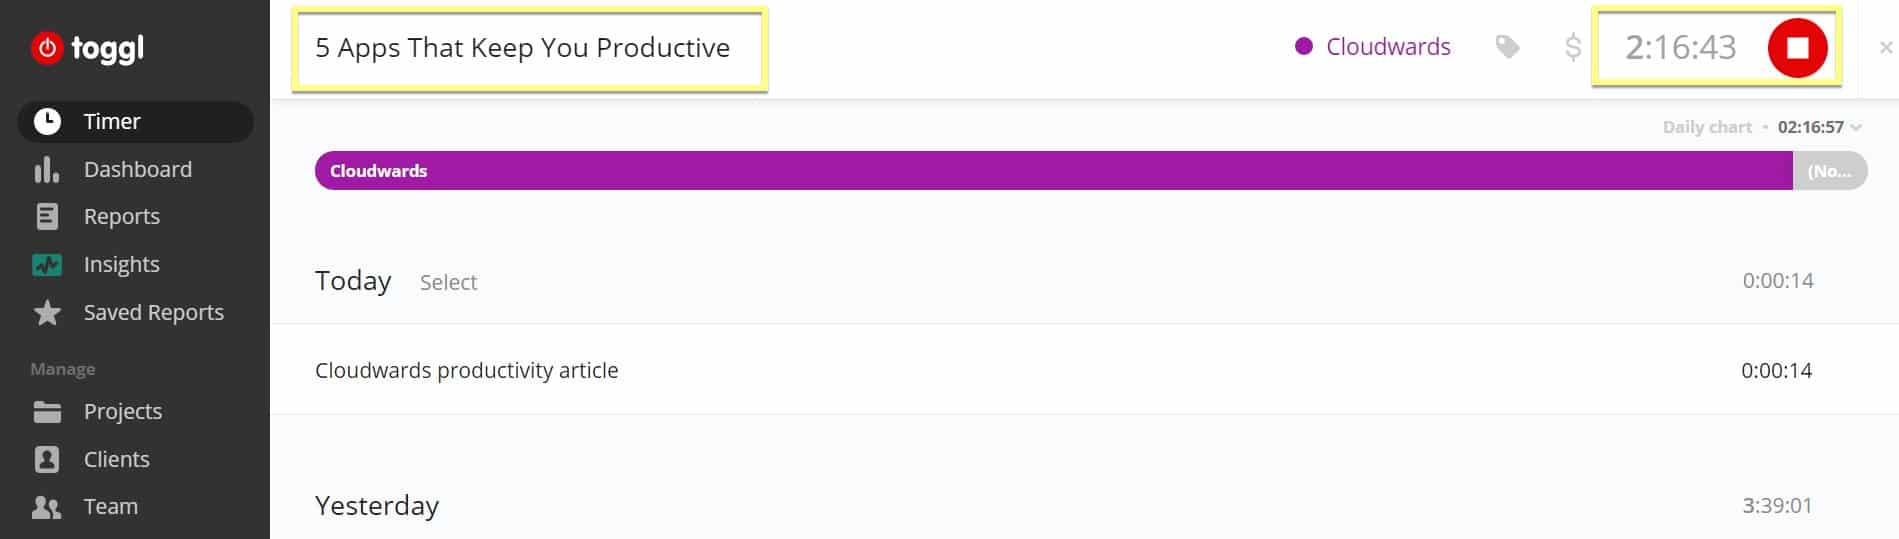Click the Projects folder icon

point(47,411)
